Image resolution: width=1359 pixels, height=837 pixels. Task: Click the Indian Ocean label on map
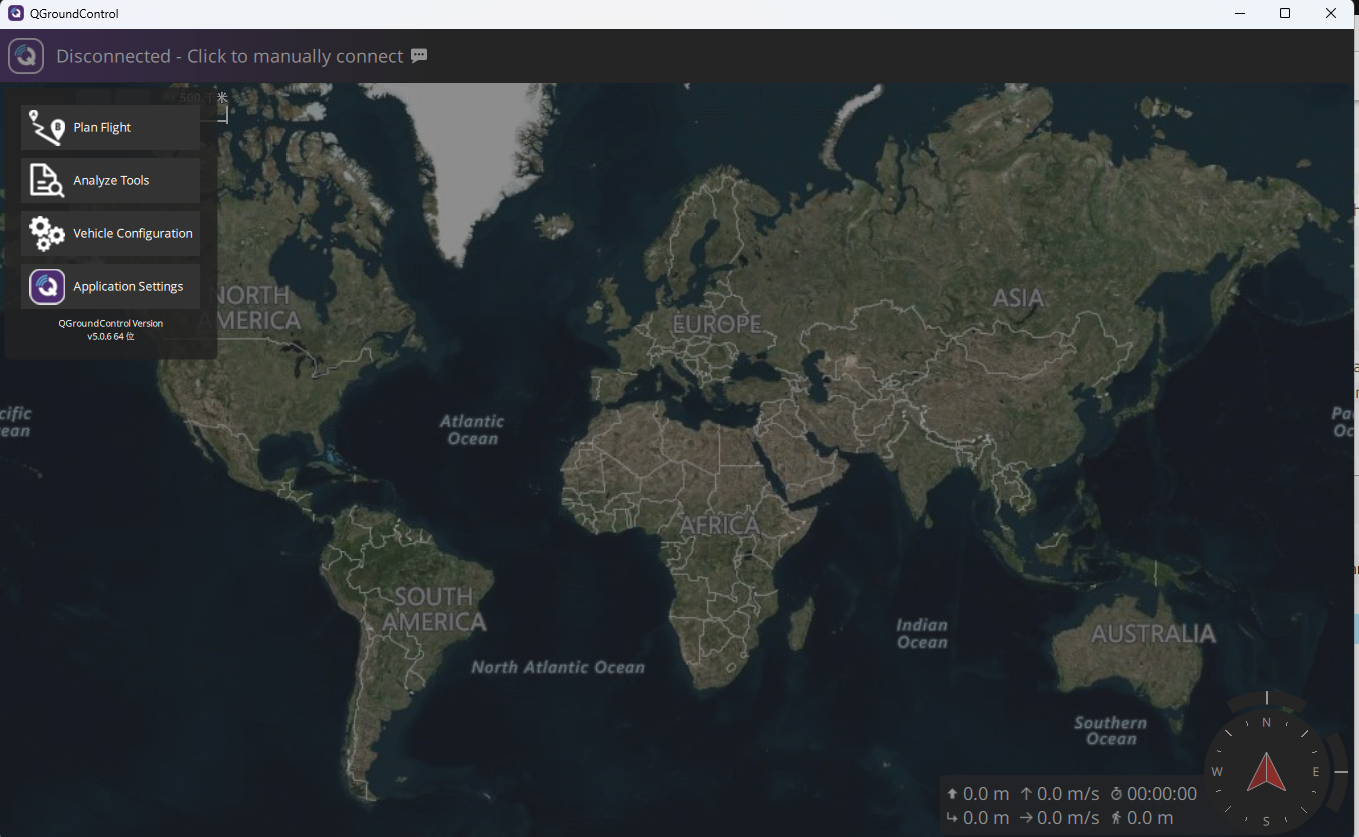tap(922, 633)
